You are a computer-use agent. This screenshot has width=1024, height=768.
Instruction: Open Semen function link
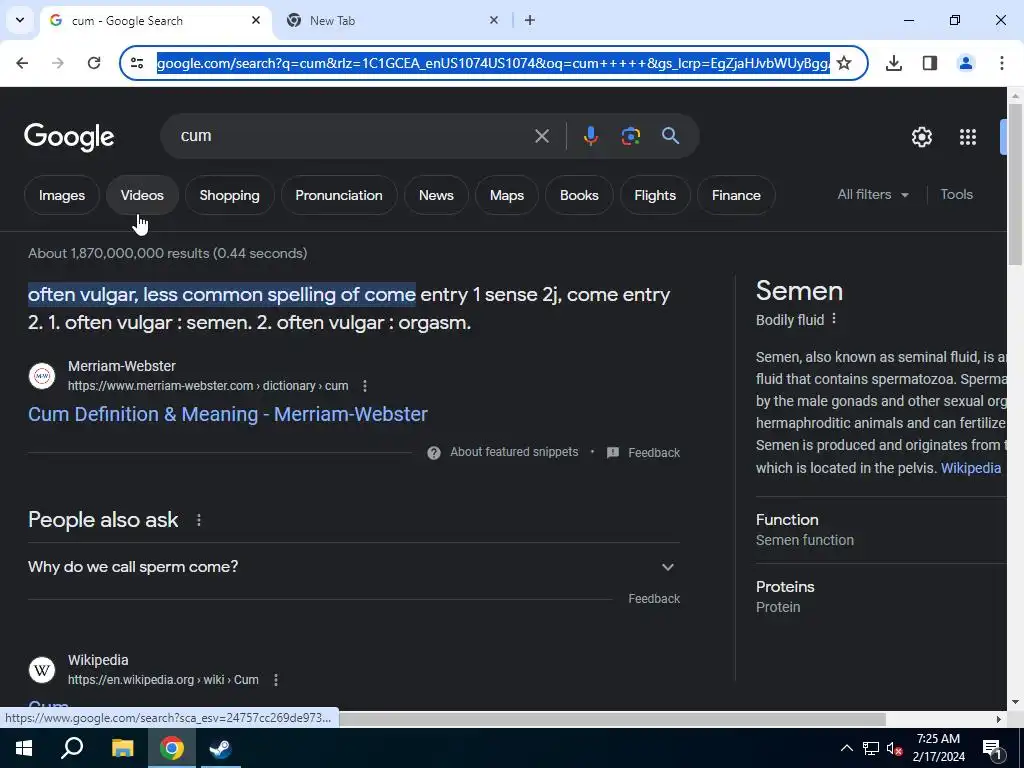click(x=805, y=540)
